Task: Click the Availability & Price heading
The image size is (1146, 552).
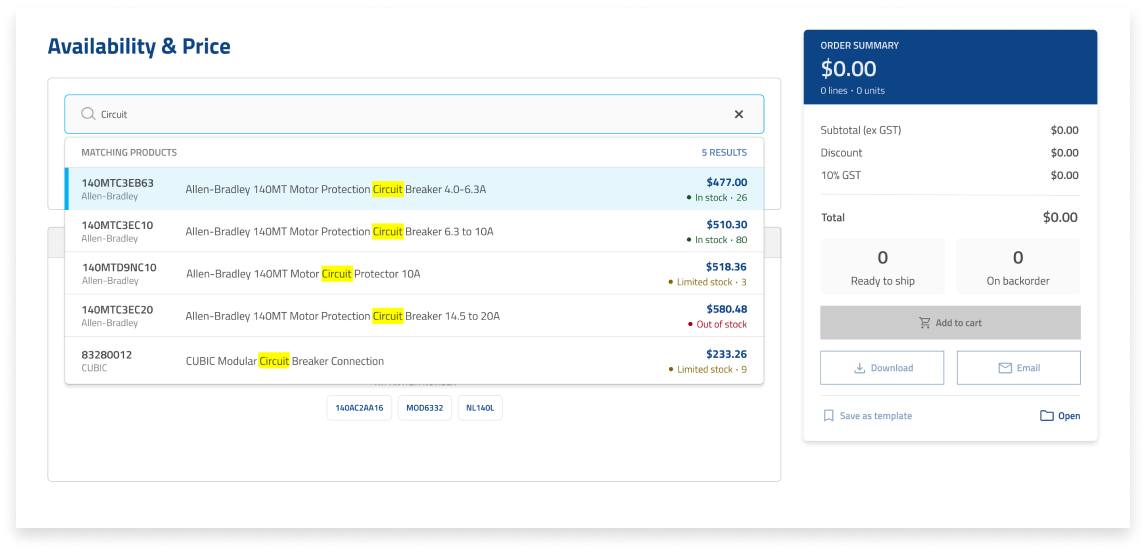Action: click(139, 47)
